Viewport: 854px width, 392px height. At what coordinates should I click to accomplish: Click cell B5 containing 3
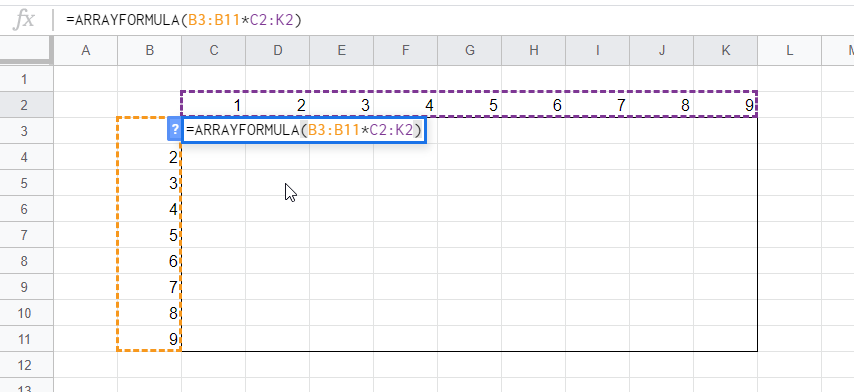[x=149, y=183]
